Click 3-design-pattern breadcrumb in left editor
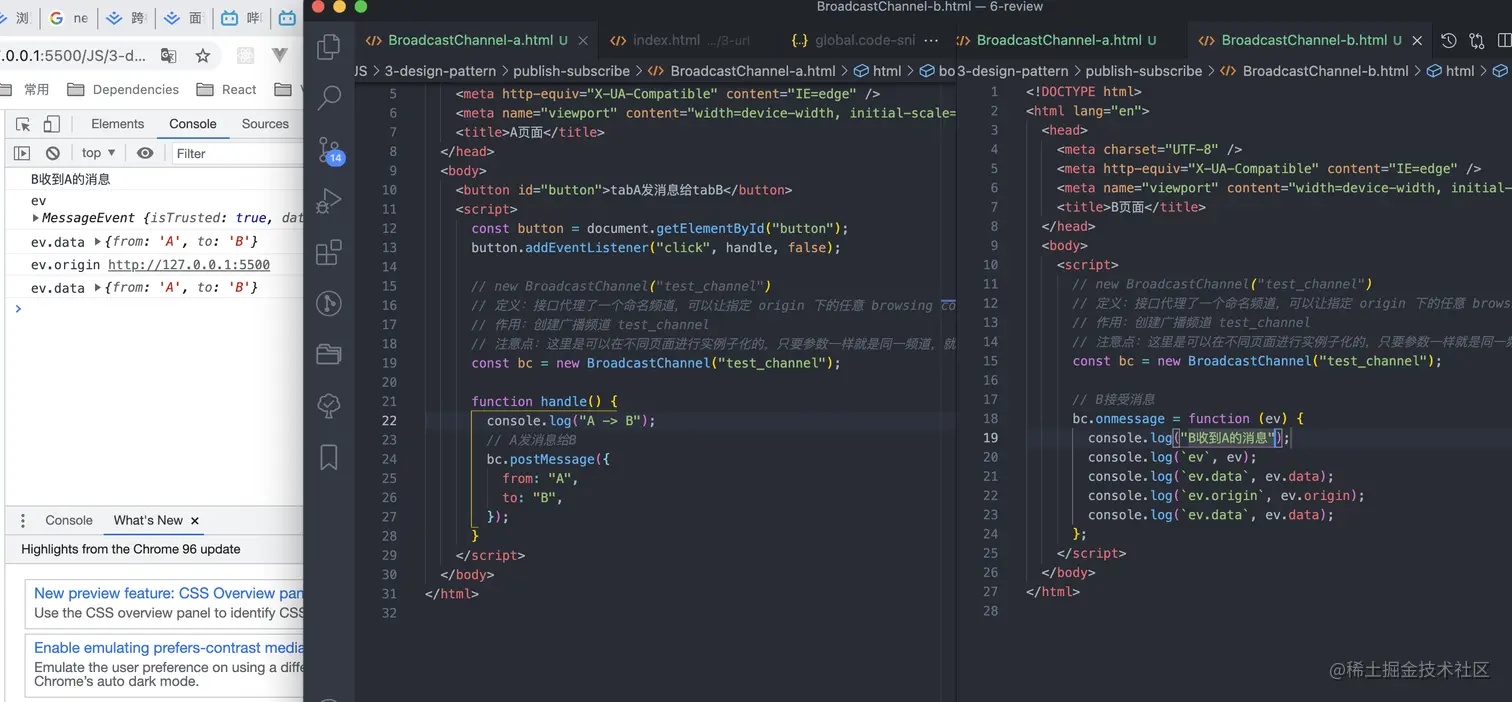Viewport: 1512px width, 702px height. pyautogui.click(x=440, y=71)
